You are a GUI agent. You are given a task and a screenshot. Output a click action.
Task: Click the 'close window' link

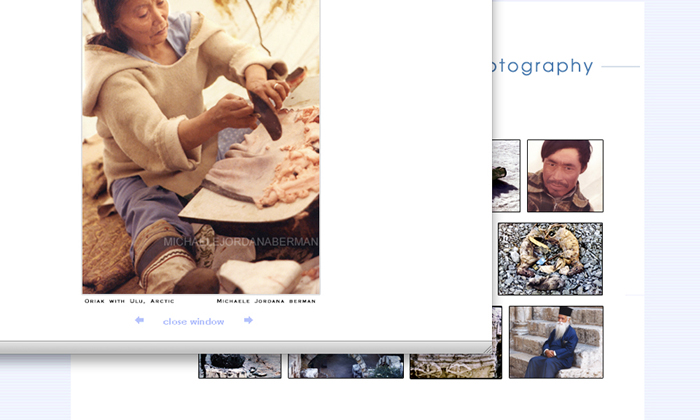193,322
